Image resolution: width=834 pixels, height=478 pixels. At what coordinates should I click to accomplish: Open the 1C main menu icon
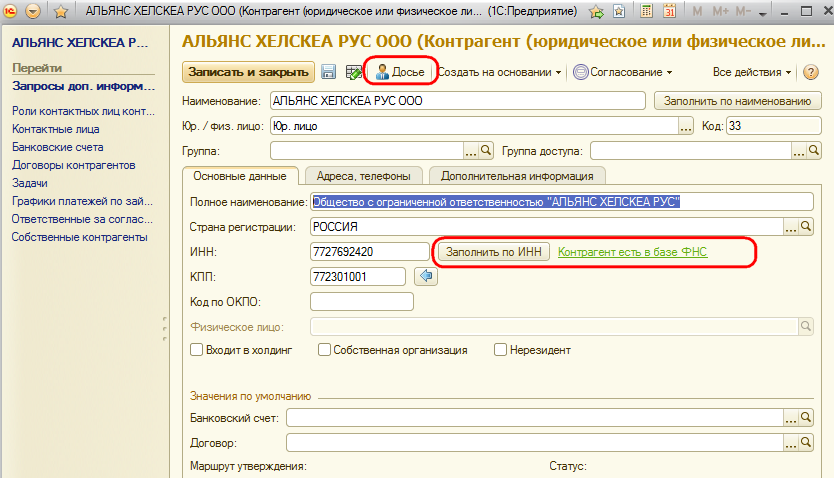(11, 11)
